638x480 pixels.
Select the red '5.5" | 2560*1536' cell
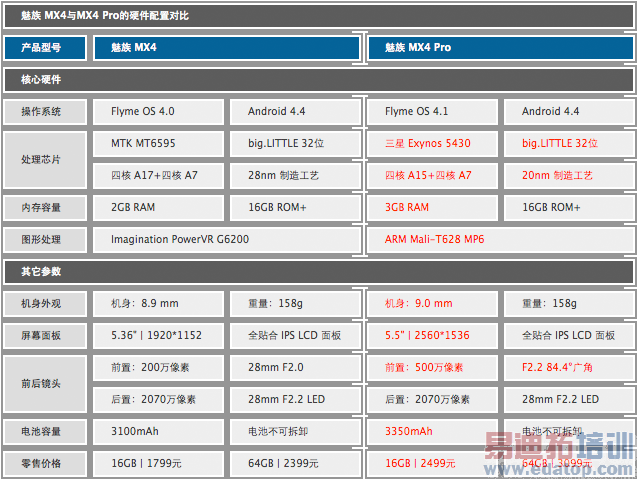point(432,336)
